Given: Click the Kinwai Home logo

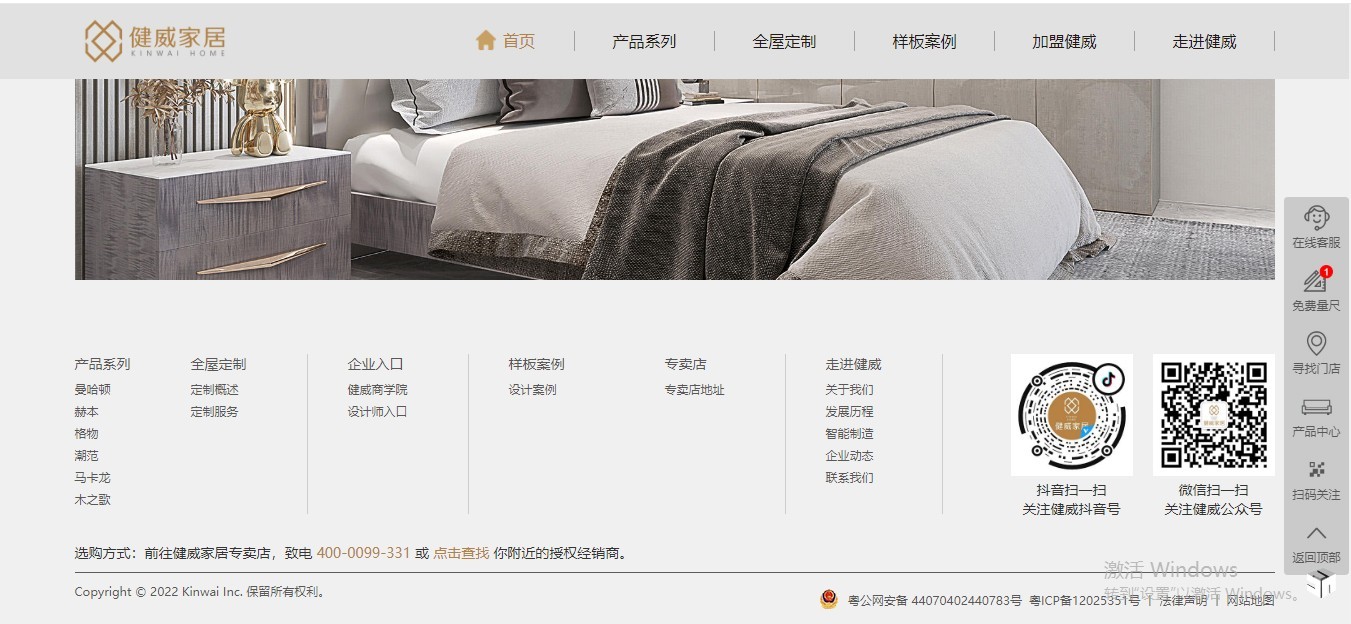Looking at the screenshot, I should pyautogui.click(x=155, y=41).
